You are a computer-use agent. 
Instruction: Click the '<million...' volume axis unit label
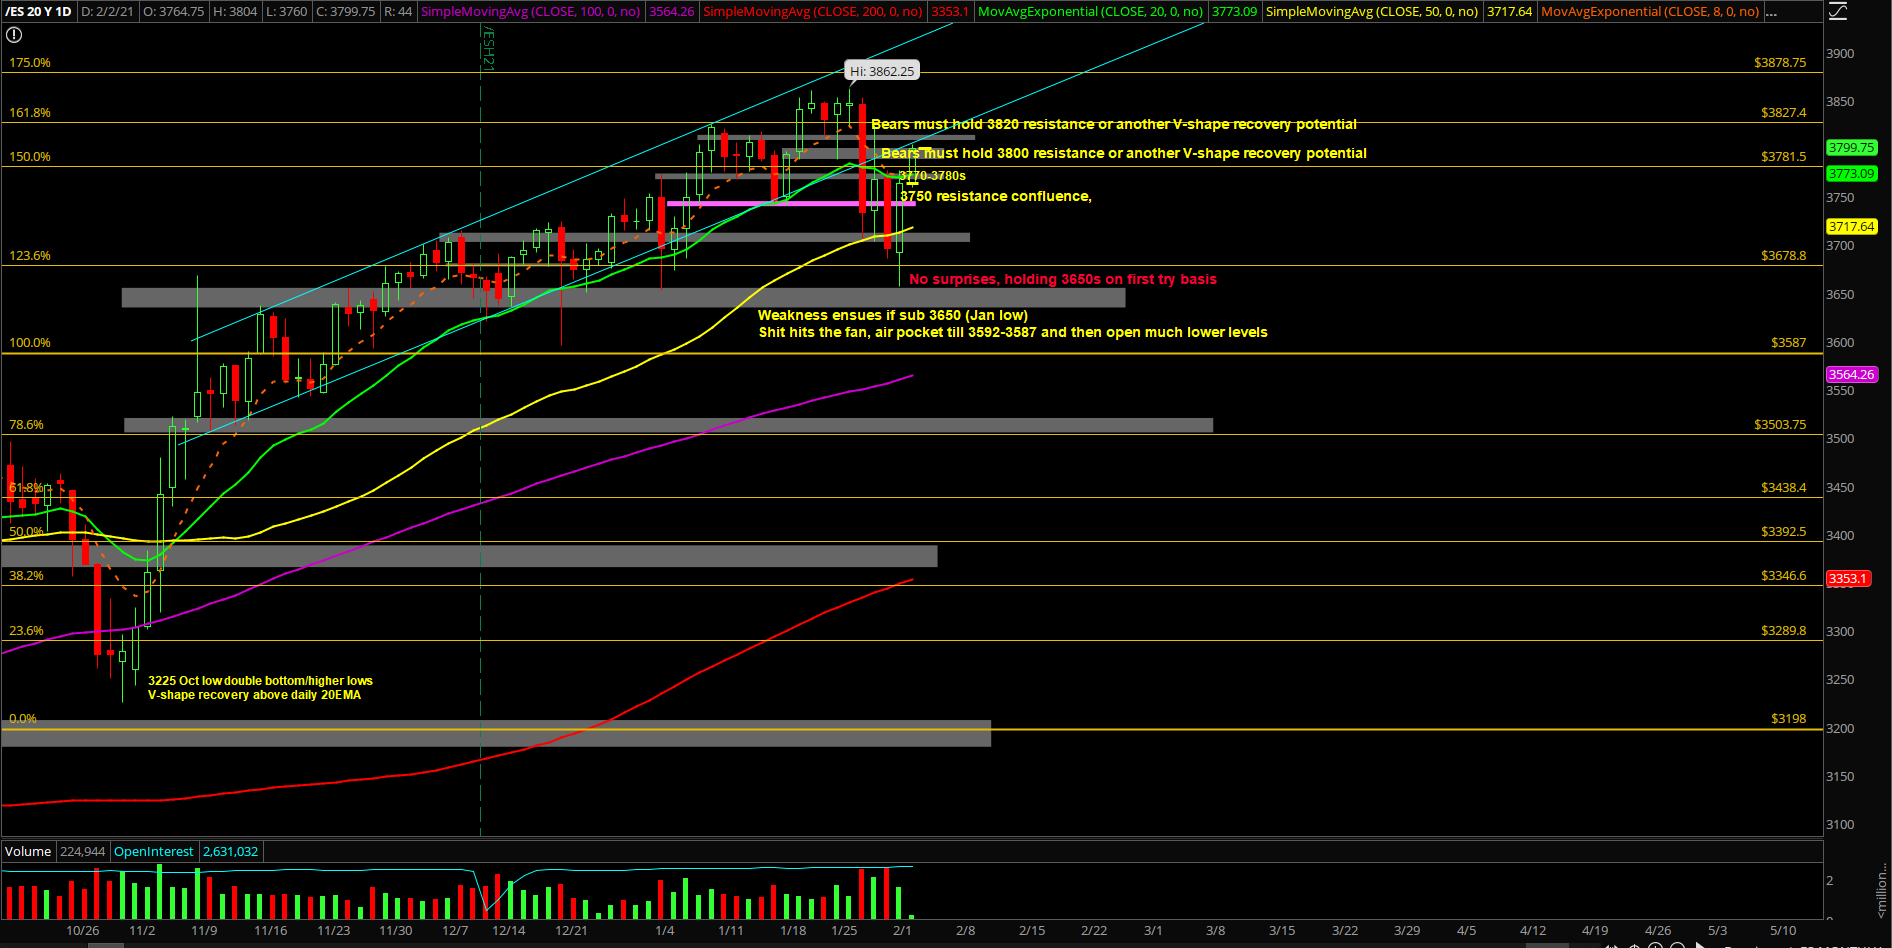[x=1881, y=893]
